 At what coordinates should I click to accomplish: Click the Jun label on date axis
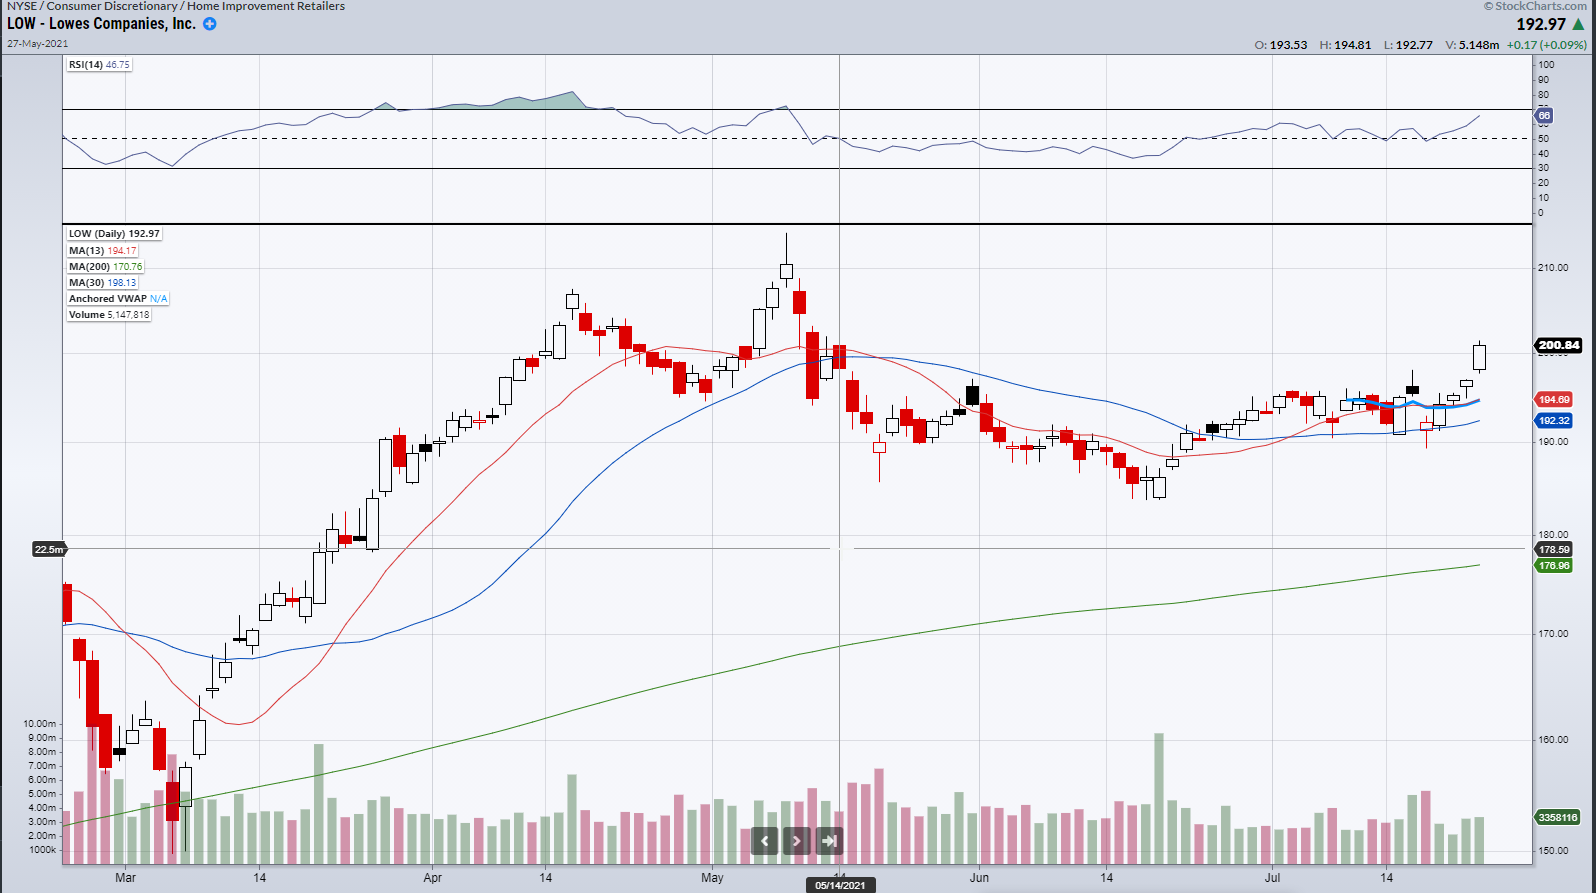979,878
